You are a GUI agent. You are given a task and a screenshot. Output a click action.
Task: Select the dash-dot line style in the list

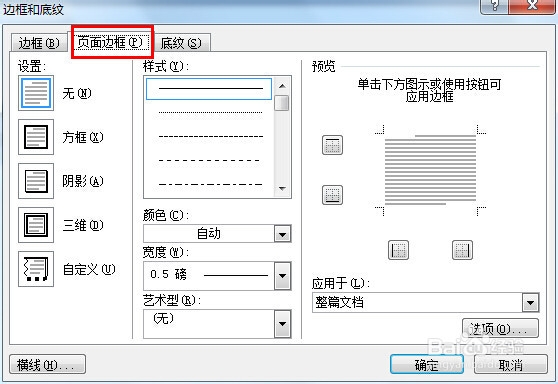coord(209,184)
